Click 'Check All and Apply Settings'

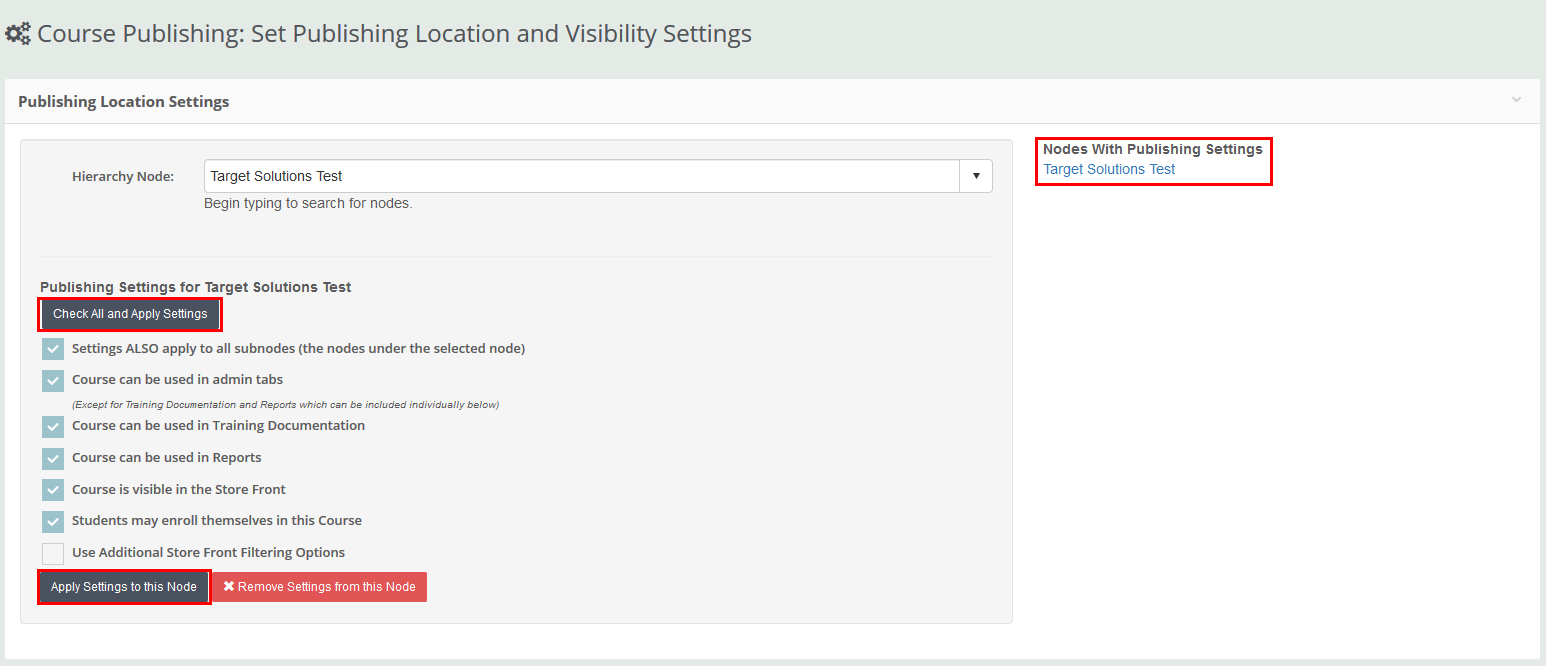click(130, 314)
